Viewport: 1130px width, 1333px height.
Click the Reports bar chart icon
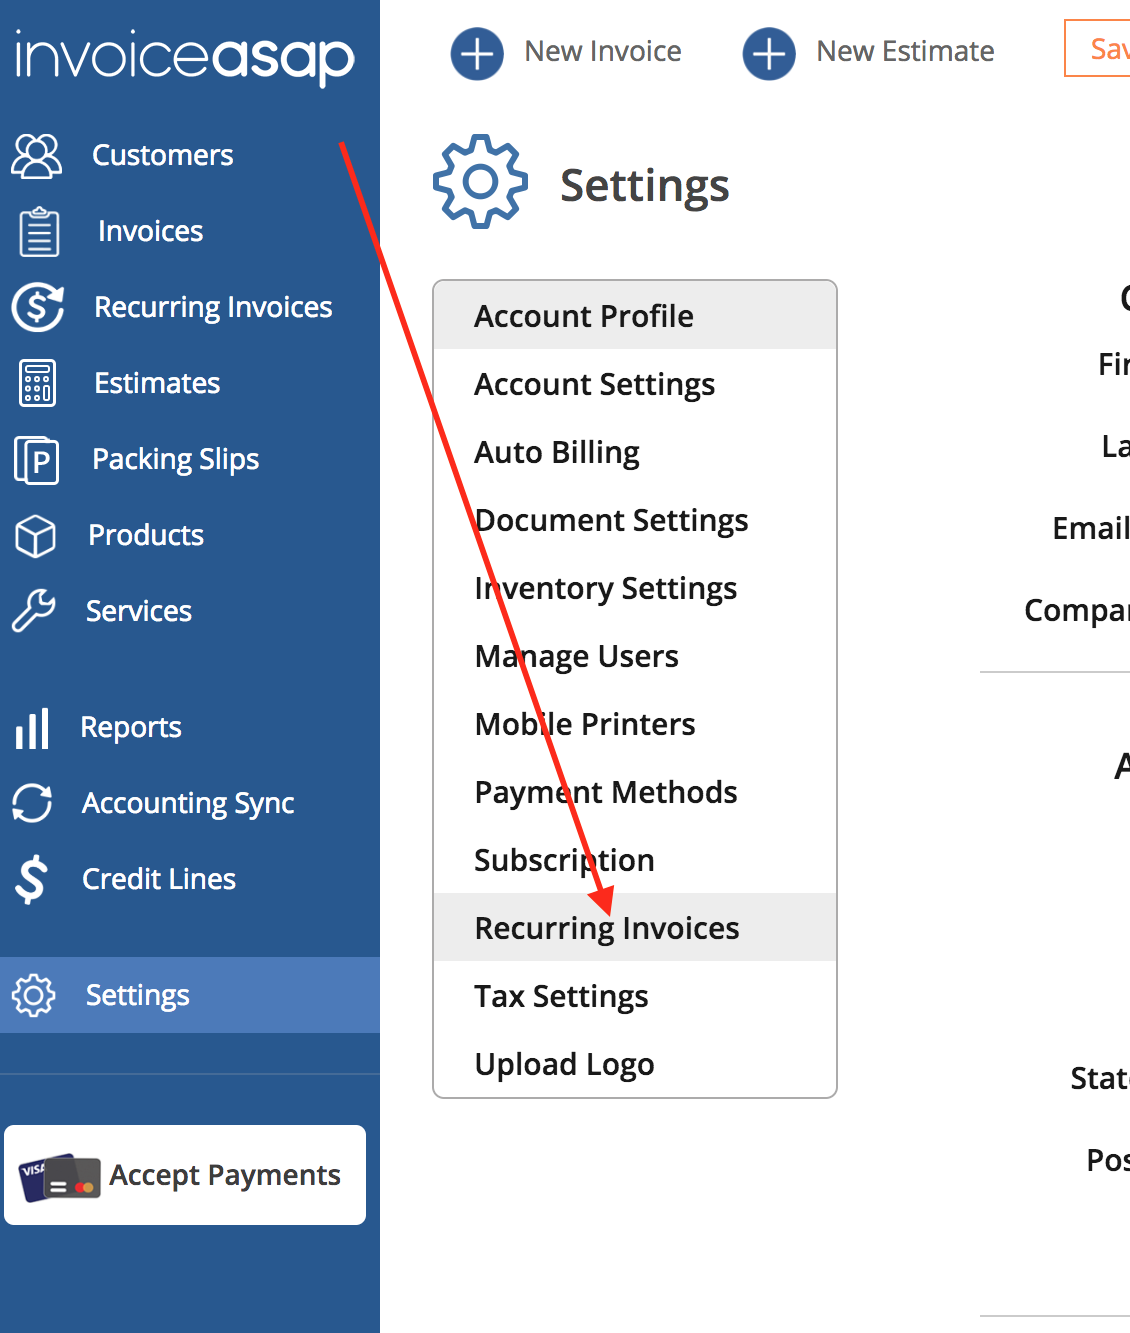pos(32,728)
